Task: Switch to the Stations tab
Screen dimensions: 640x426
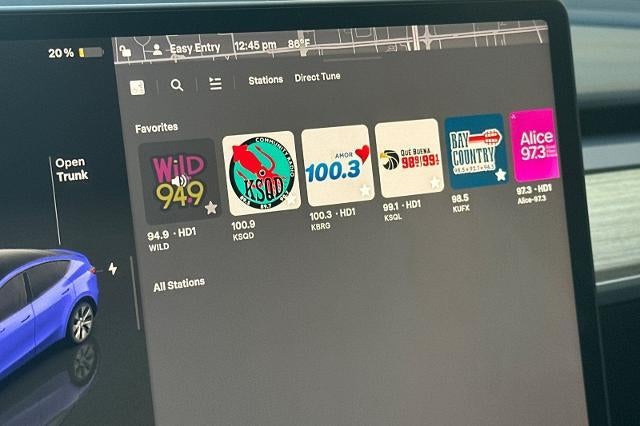Action: point(266,80)
